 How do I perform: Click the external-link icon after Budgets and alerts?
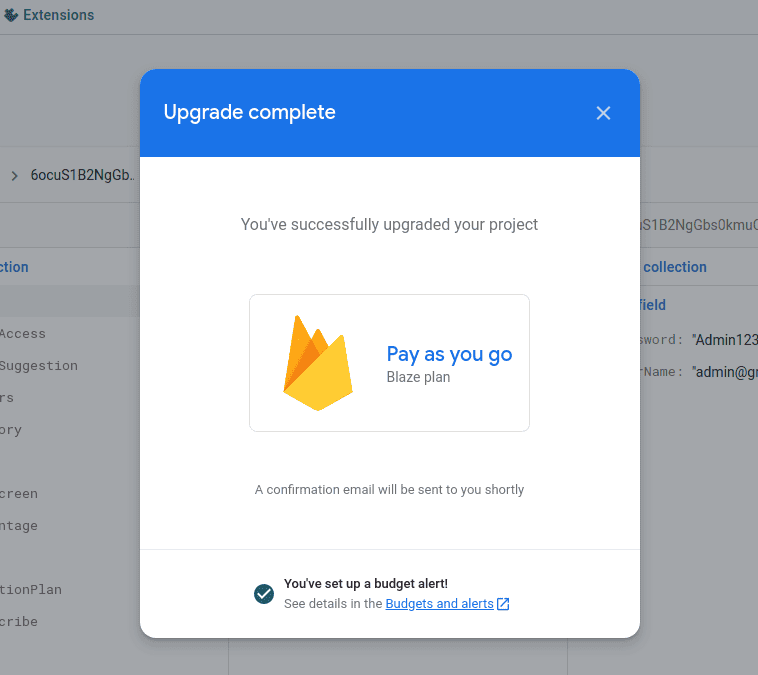[504, 604]
